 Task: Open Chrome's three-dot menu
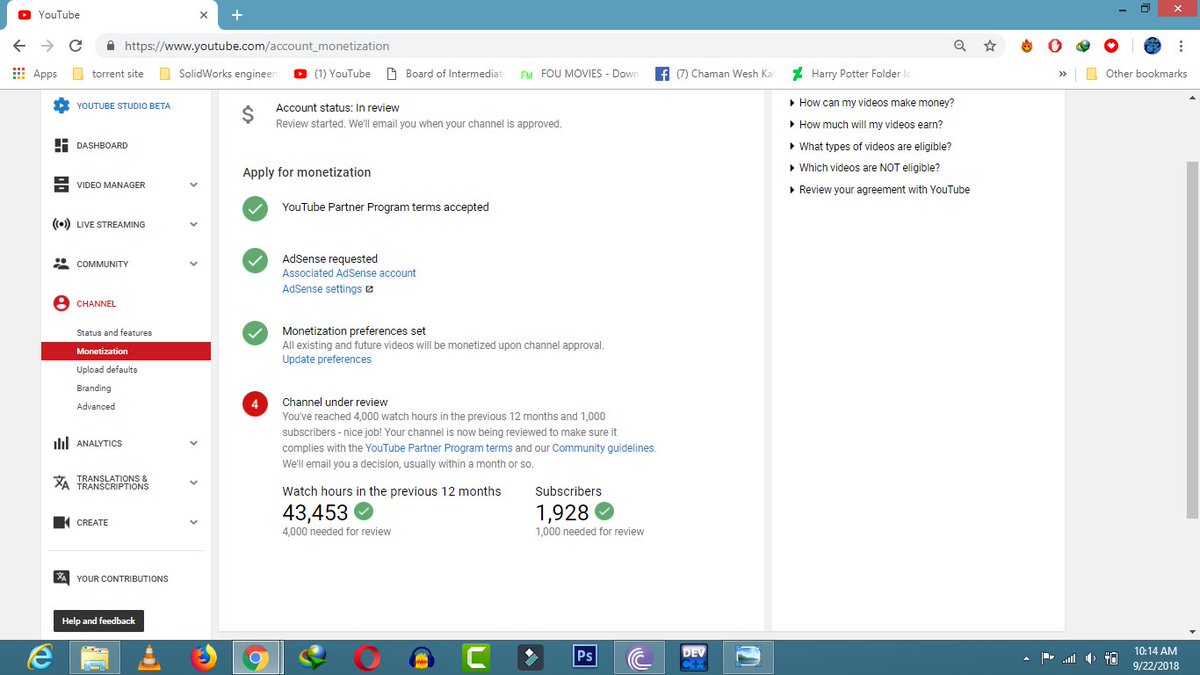pos(1182,46)
